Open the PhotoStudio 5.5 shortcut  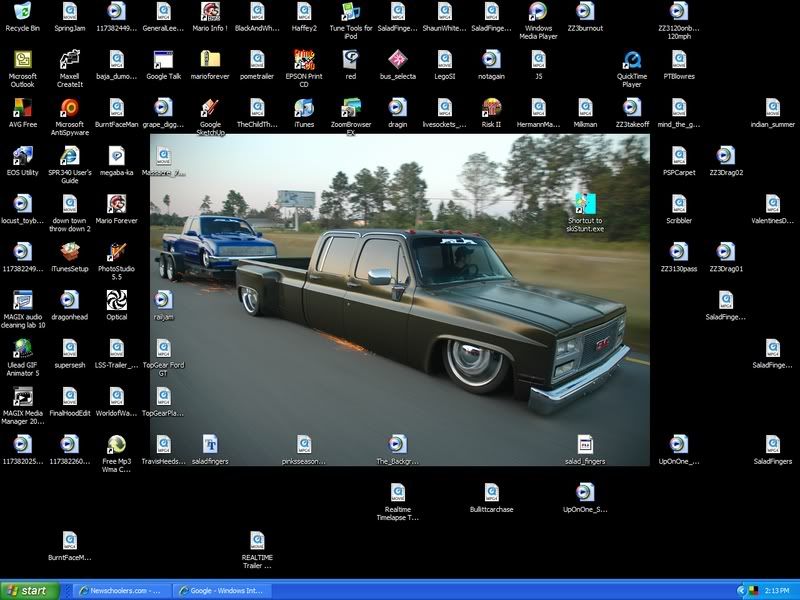[x=116, y=252]
